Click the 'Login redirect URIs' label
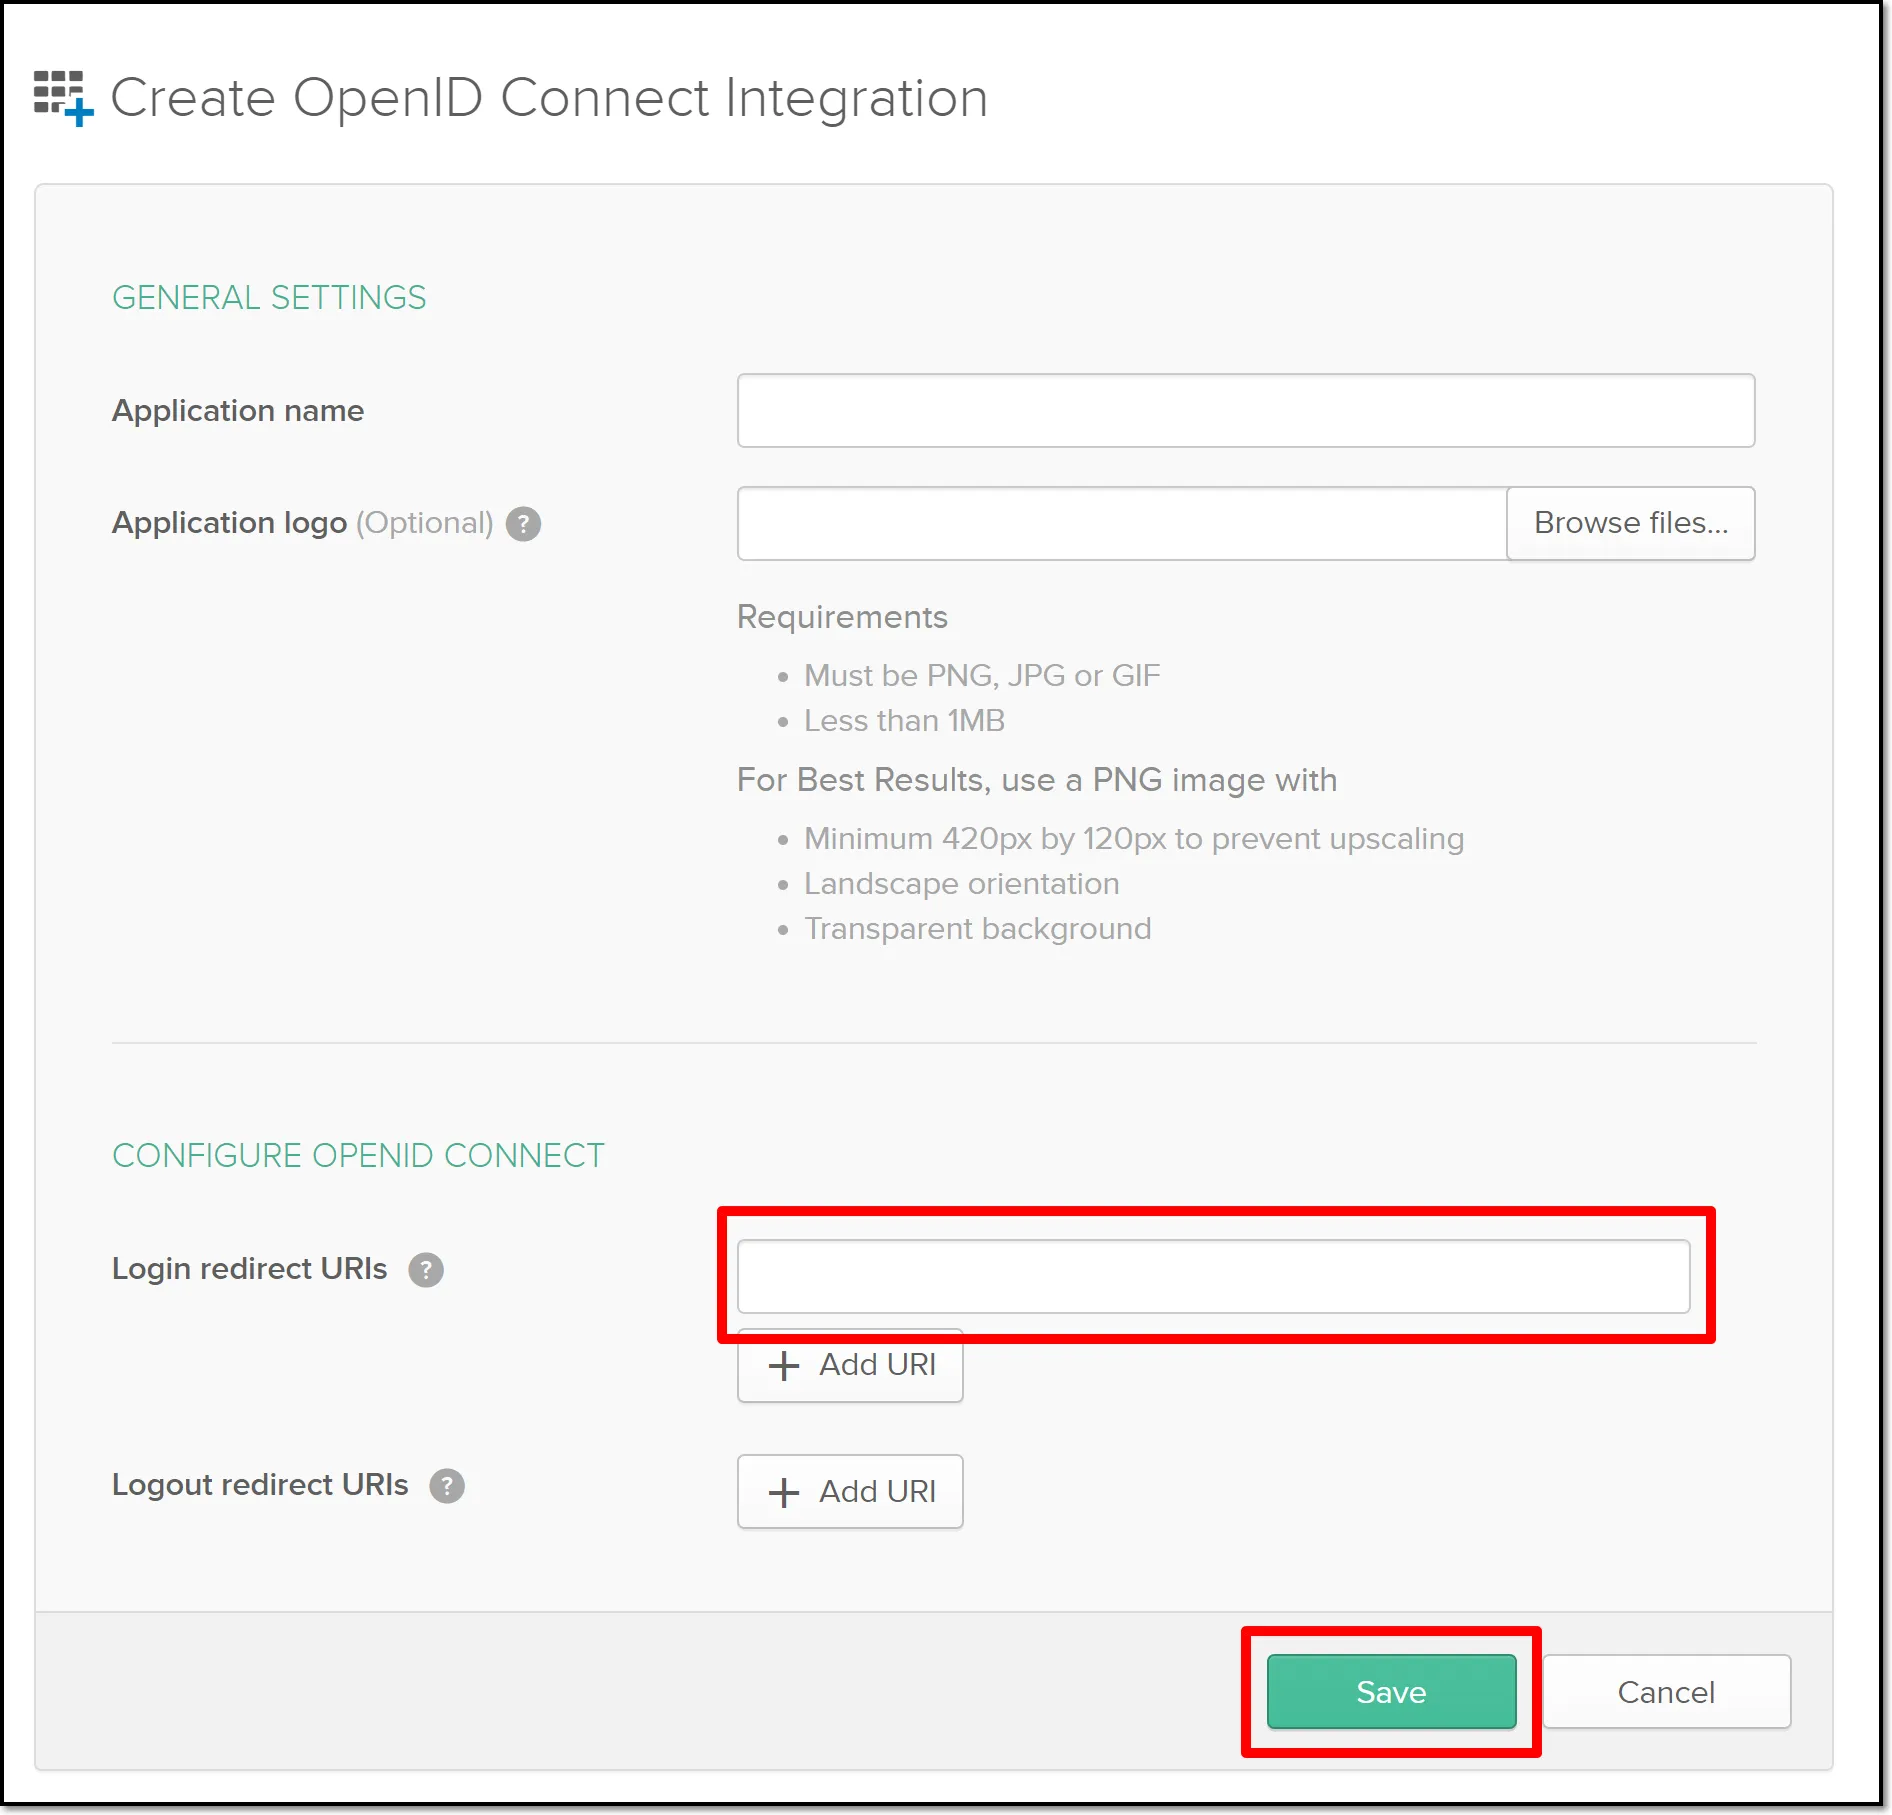 click(249, 1269)
